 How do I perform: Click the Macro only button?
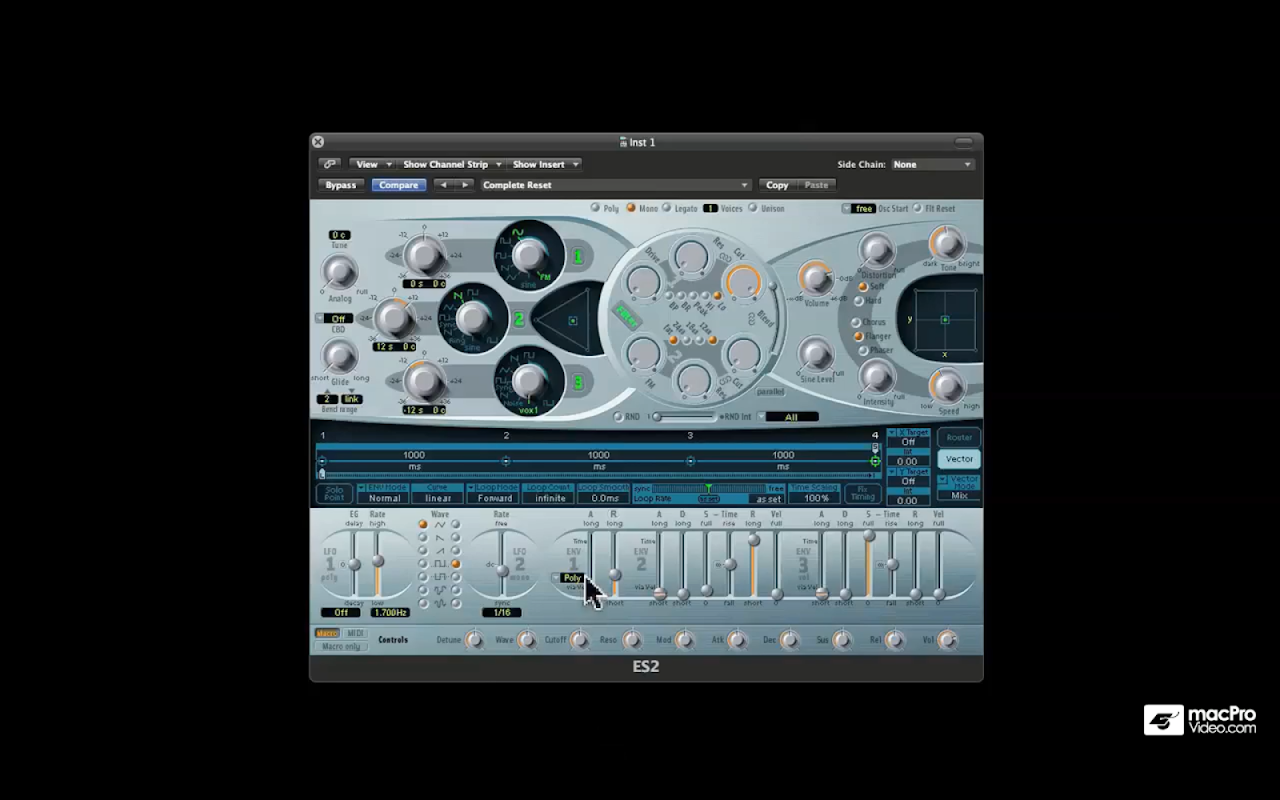click(x=341, y=646)
